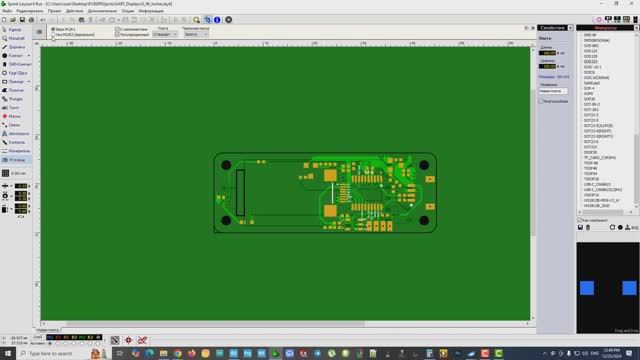Viewport: 640px width, 360px height.
Task: Select the Курсор cursor tool
Action: [x=16, y=30]
